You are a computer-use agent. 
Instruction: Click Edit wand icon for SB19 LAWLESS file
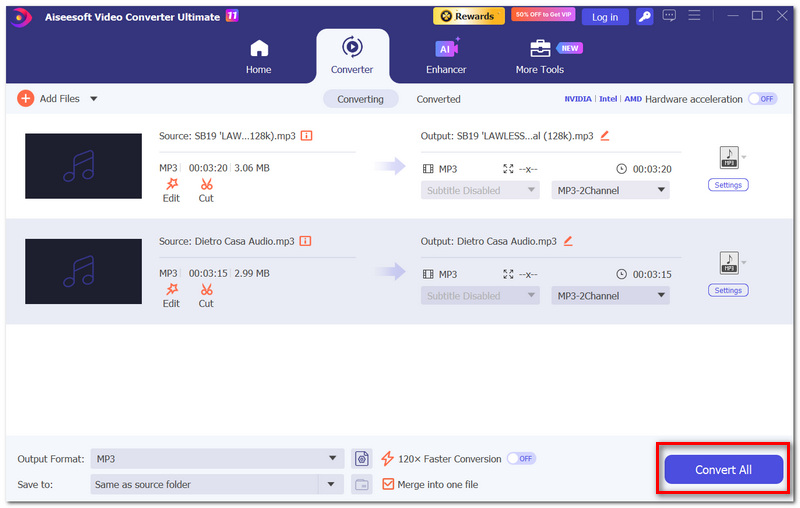click(x=171, y=184)
